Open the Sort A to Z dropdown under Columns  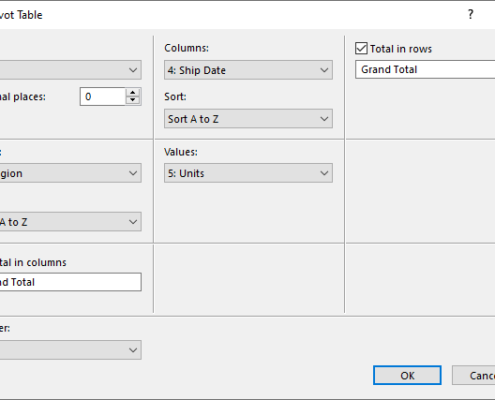click(x=248, y=119)
